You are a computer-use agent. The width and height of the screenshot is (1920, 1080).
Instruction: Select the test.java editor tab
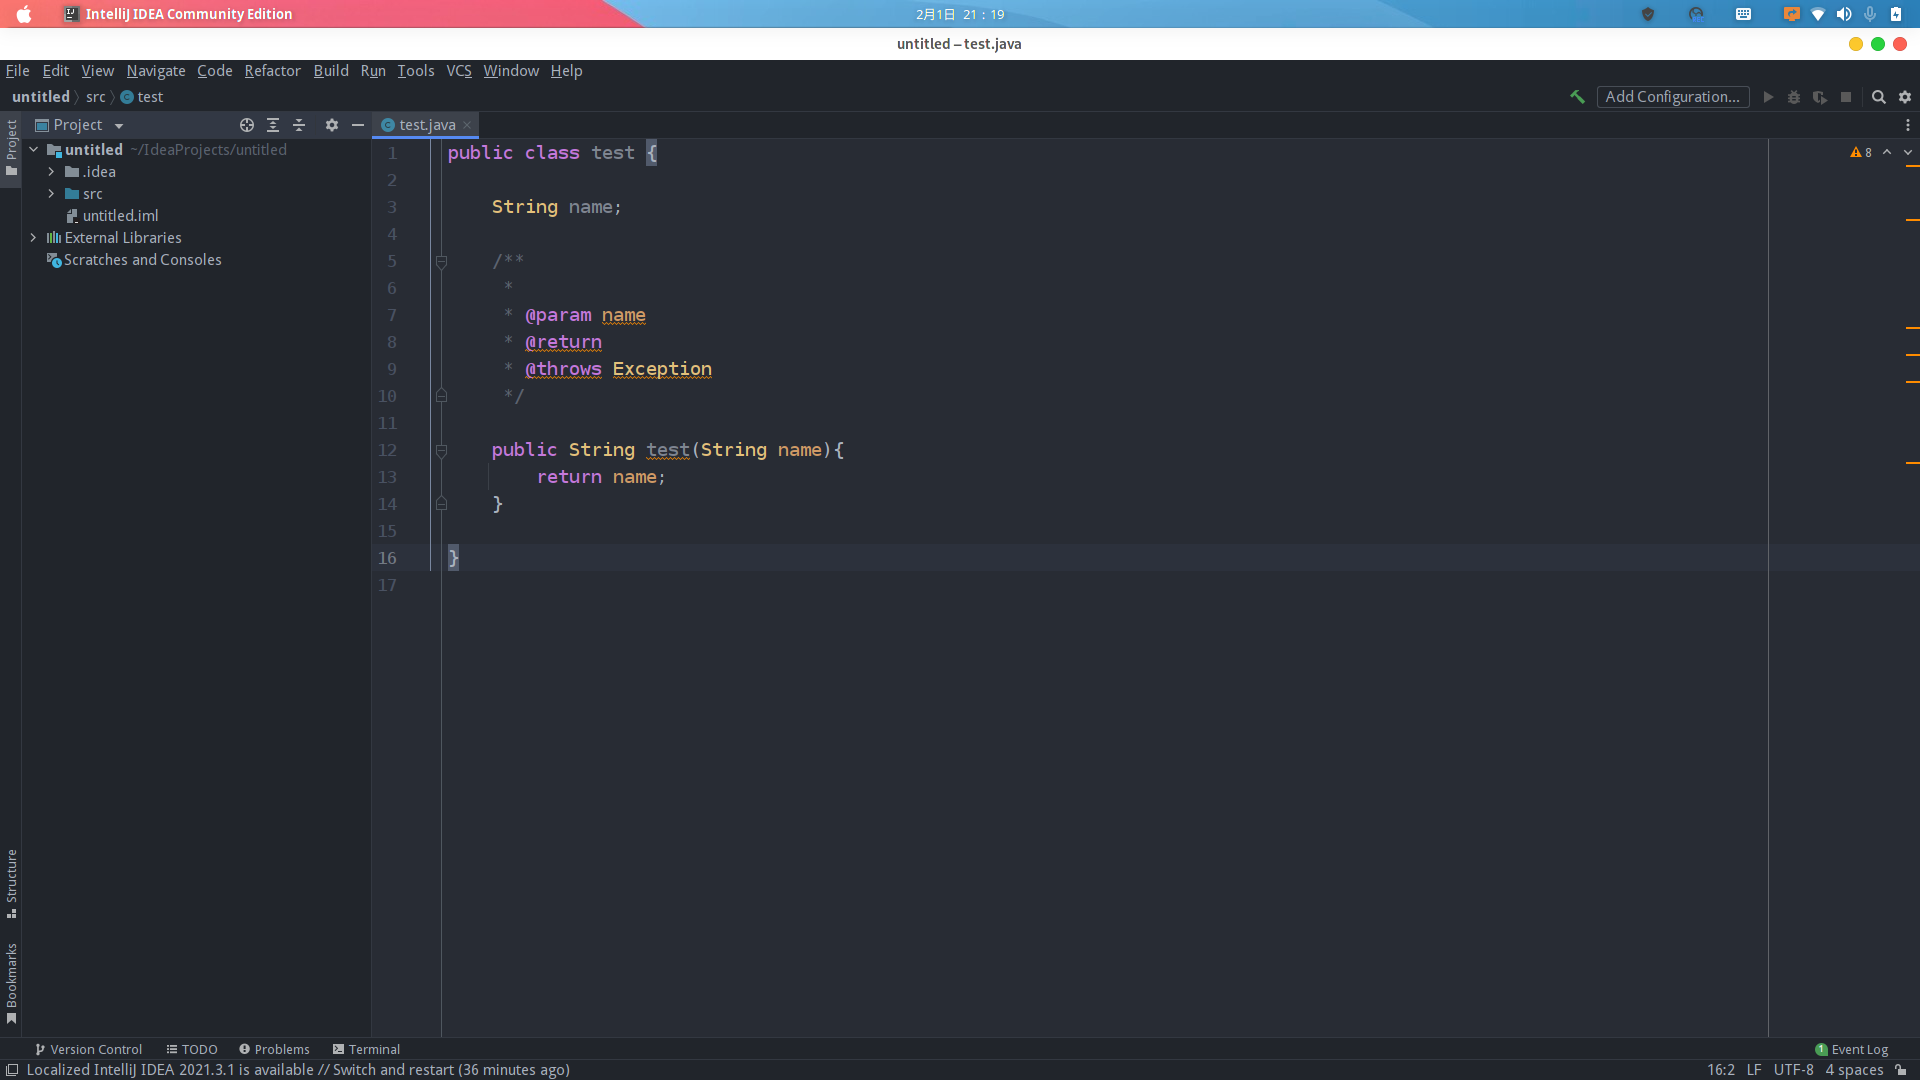click(x=427, y=125)
